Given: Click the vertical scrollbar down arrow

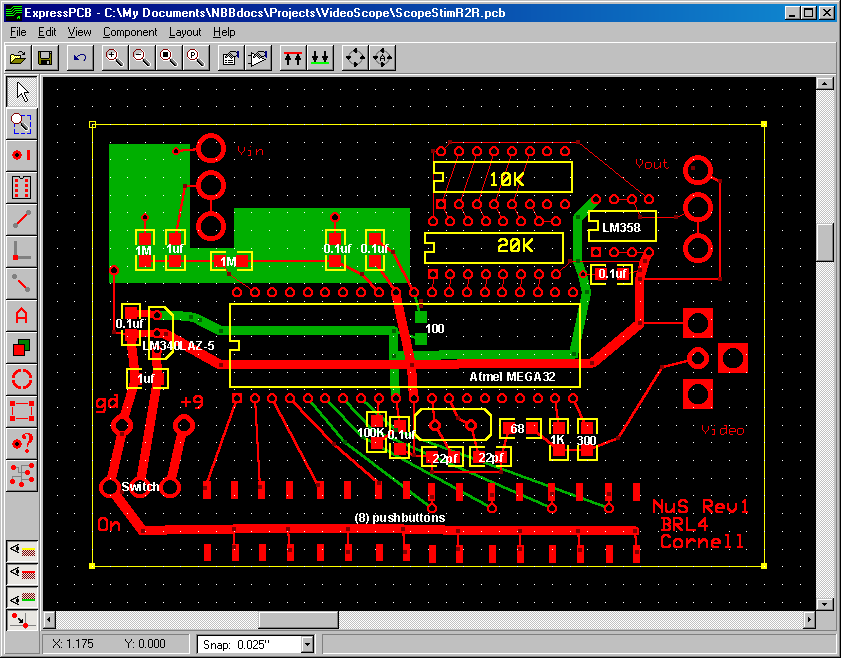Looking at the screenshot, I should [x=824, y=604].
